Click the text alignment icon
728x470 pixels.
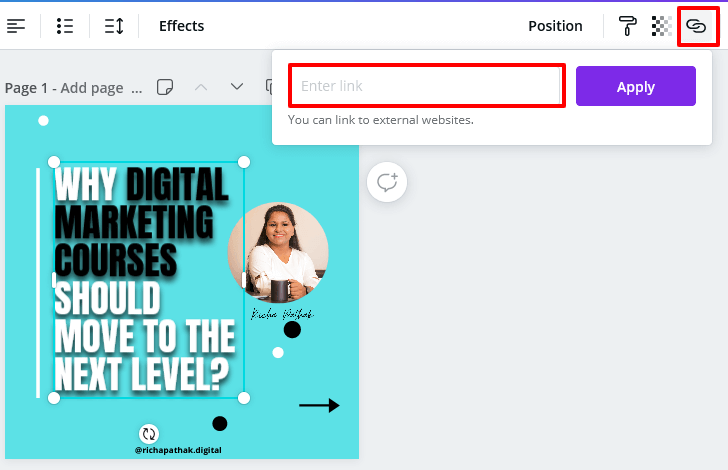tap(16, 26)
